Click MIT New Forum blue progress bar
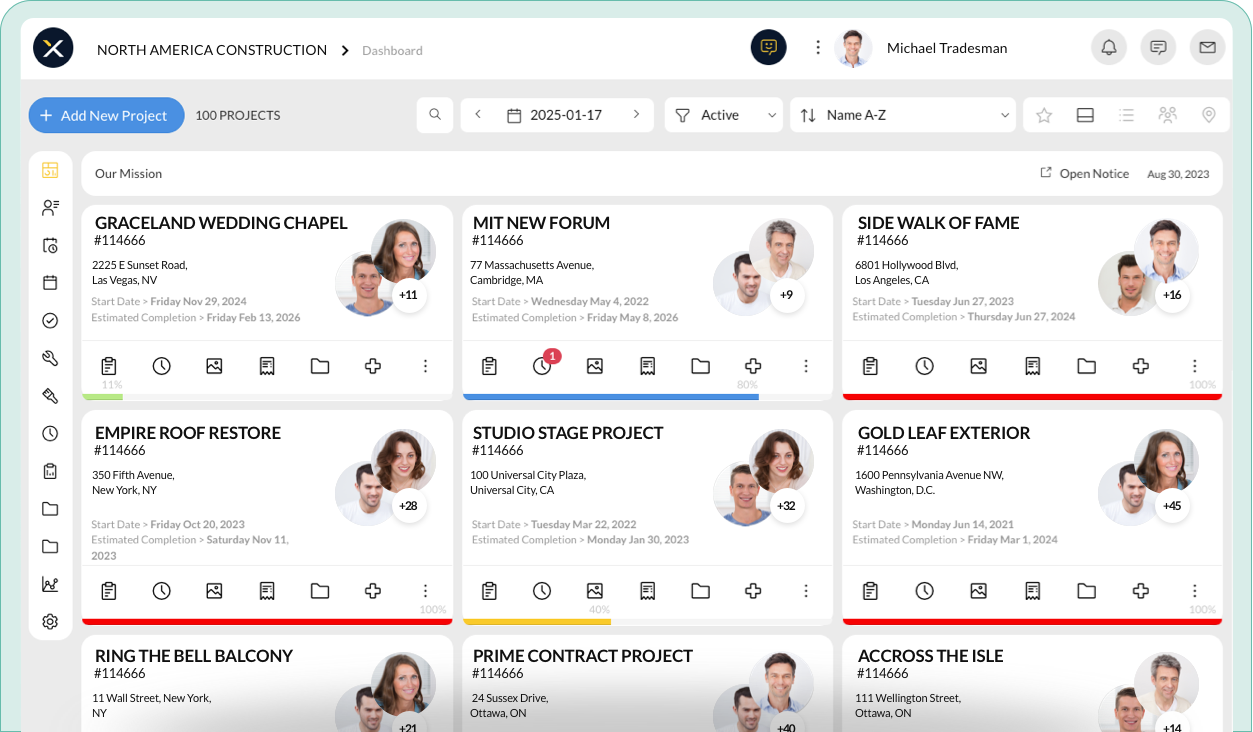 coord(610,397)
